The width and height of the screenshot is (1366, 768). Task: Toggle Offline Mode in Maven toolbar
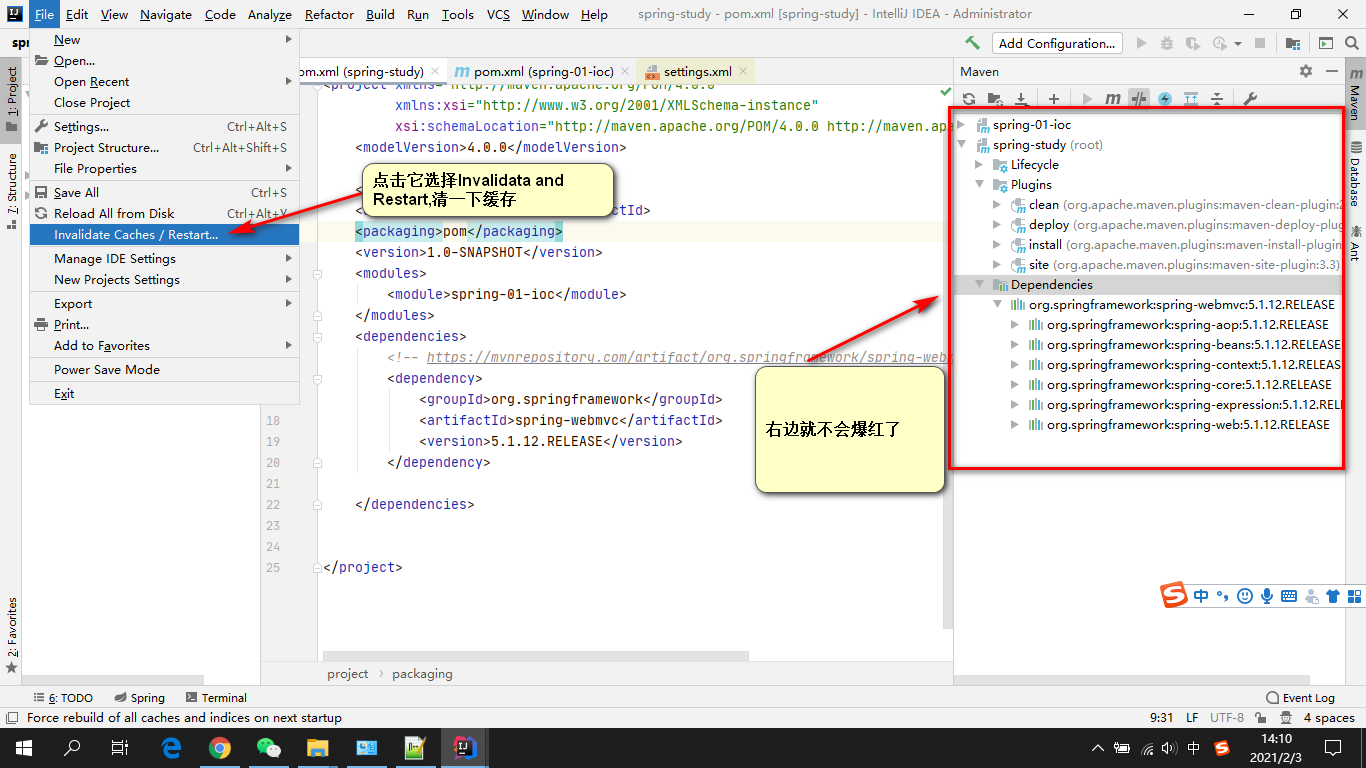point(1163,99)
